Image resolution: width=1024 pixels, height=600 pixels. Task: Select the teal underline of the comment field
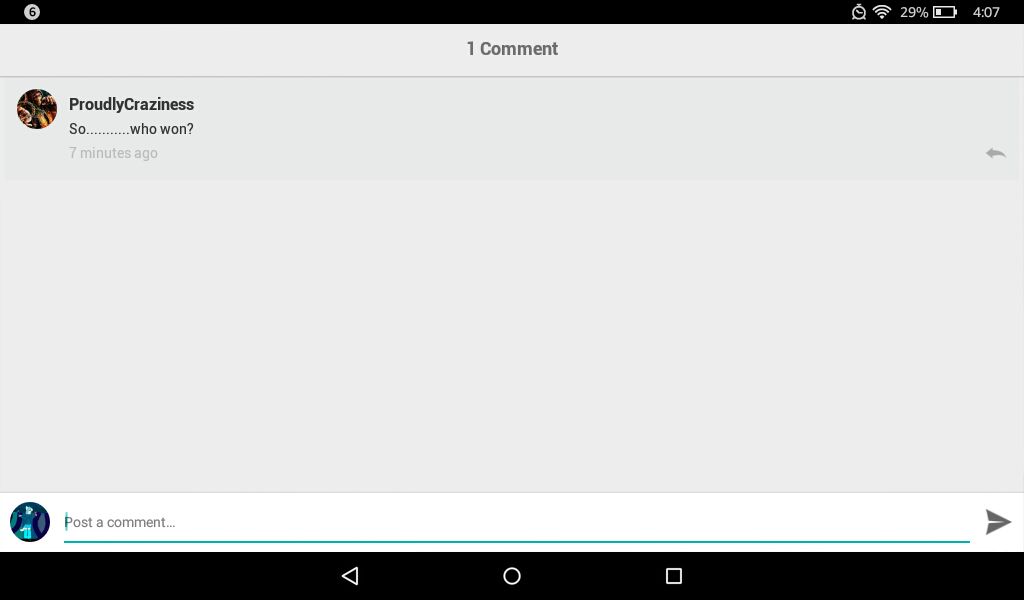click(517, 541)
